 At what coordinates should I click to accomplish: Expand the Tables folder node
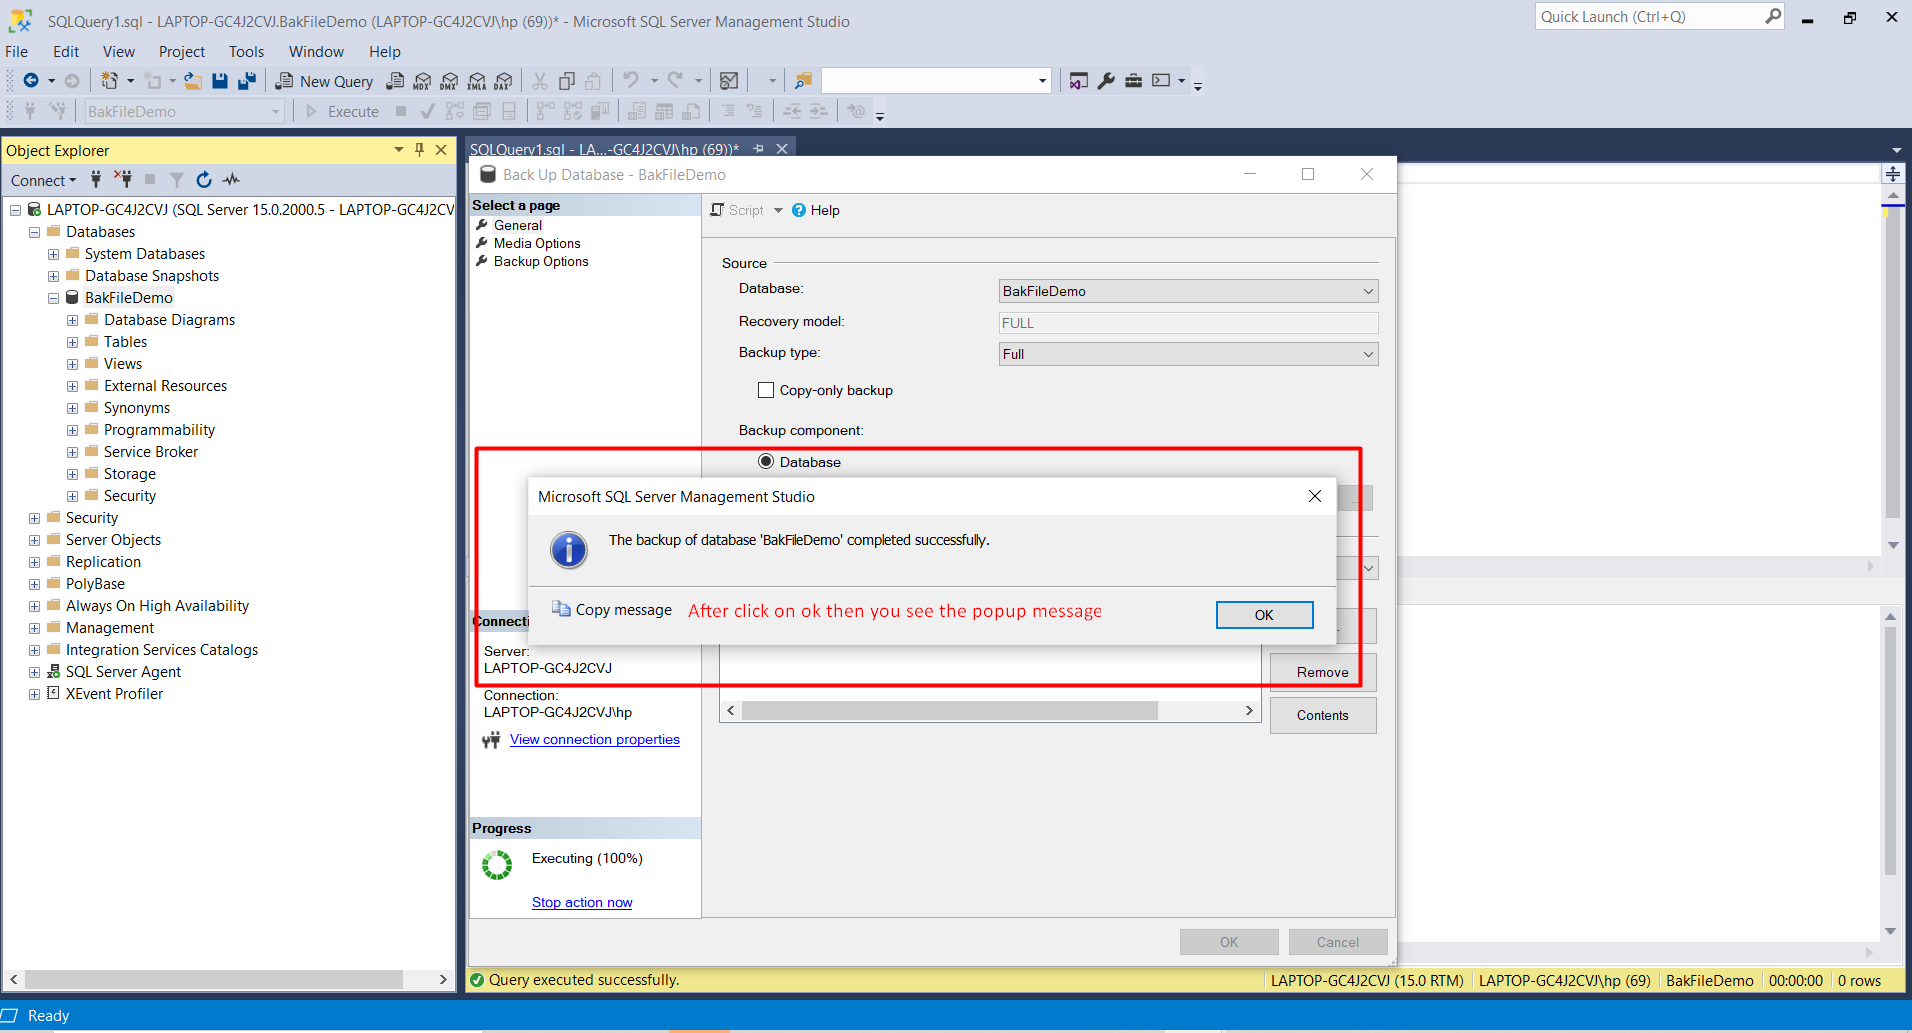(72, 342)
